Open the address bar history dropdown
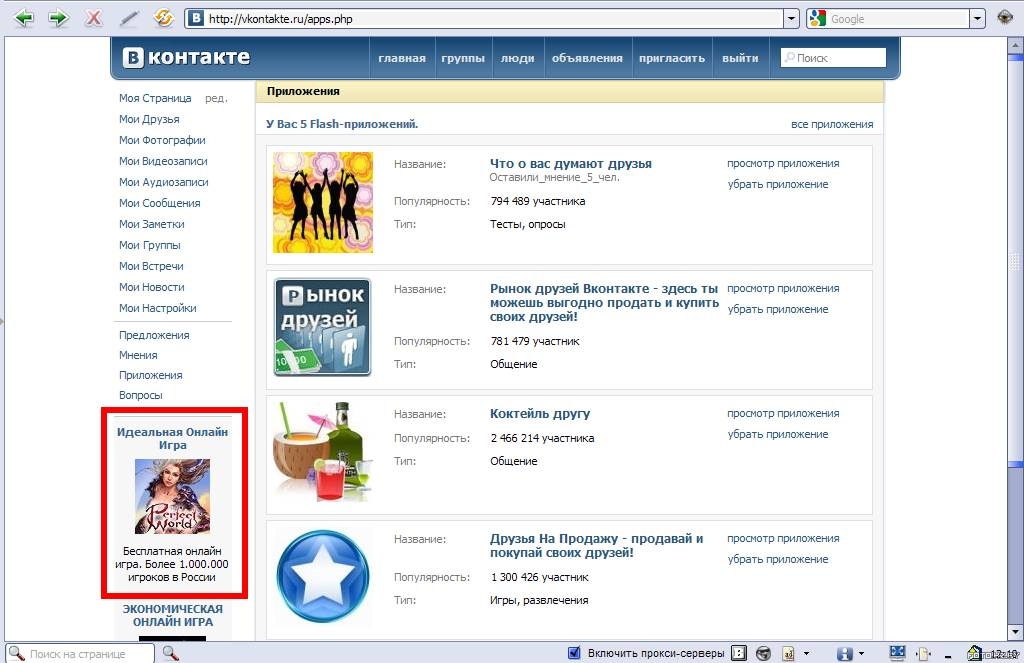The height and width of the screenshot is (663, 1024). [791, 18]
